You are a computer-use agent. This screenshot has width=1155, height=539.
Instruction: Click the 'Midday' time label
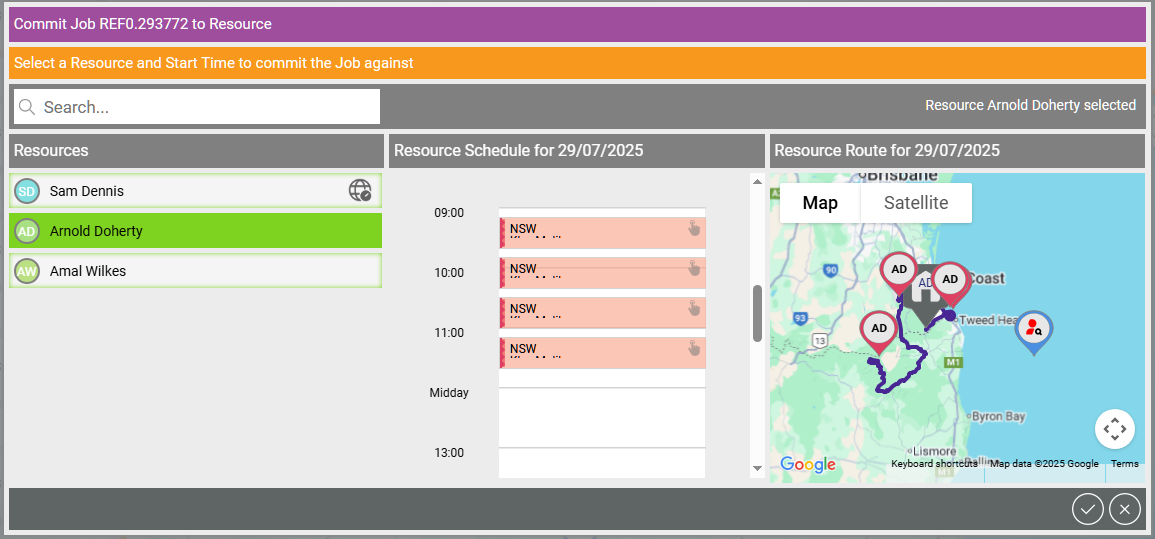pos(449,392)
